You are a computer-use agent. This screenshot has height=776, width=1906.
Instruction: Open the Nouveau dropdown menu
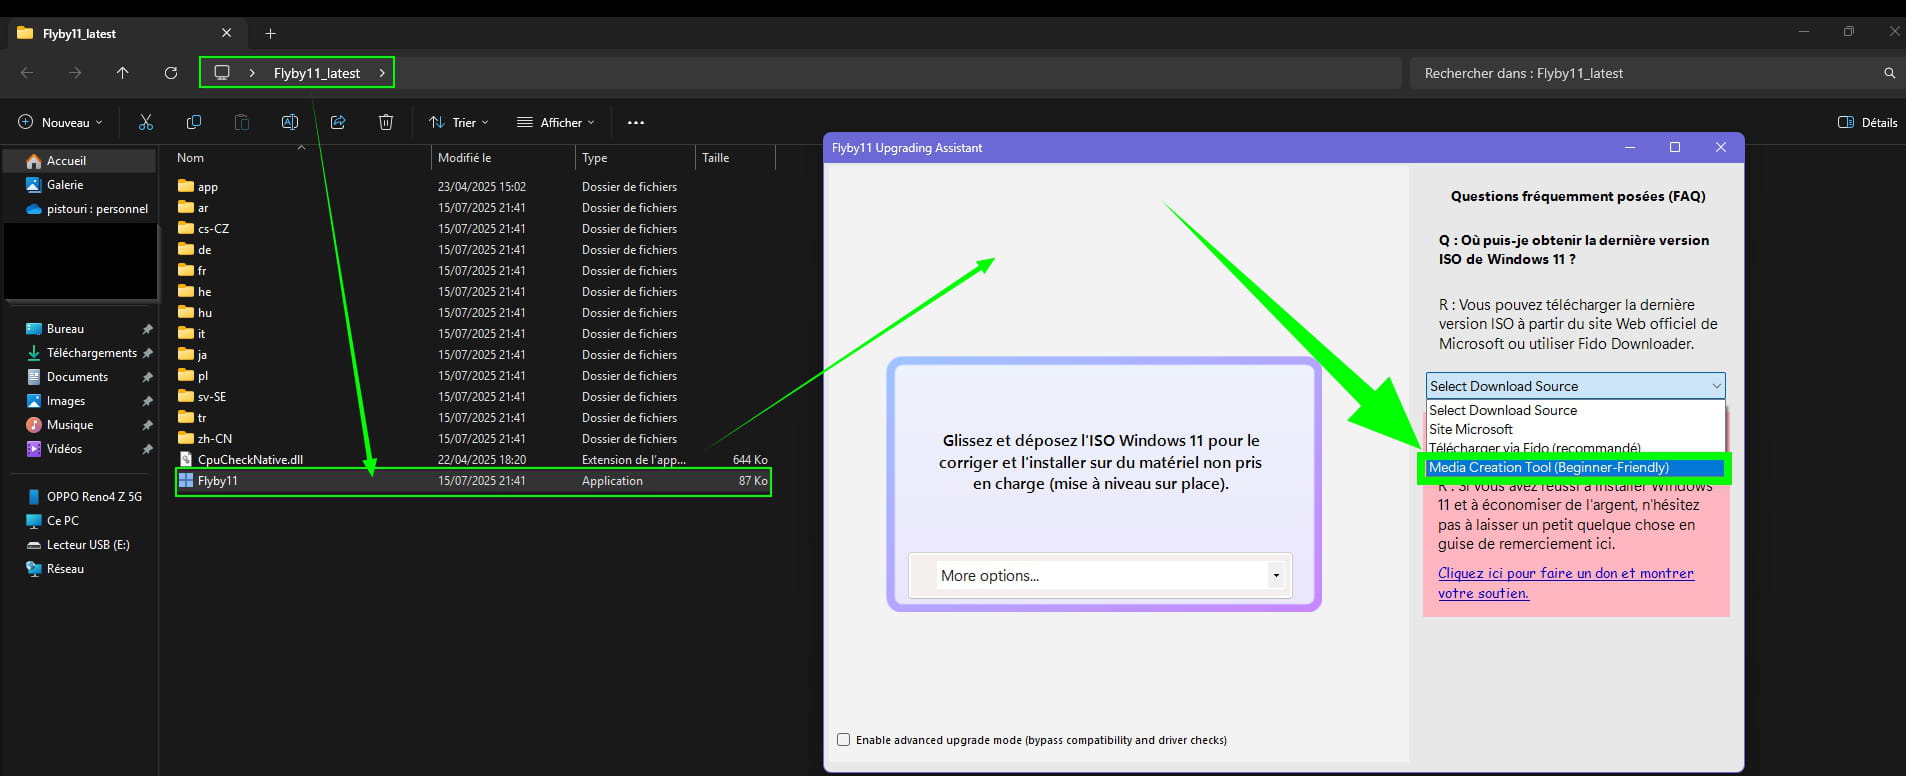tap(61, 122)
